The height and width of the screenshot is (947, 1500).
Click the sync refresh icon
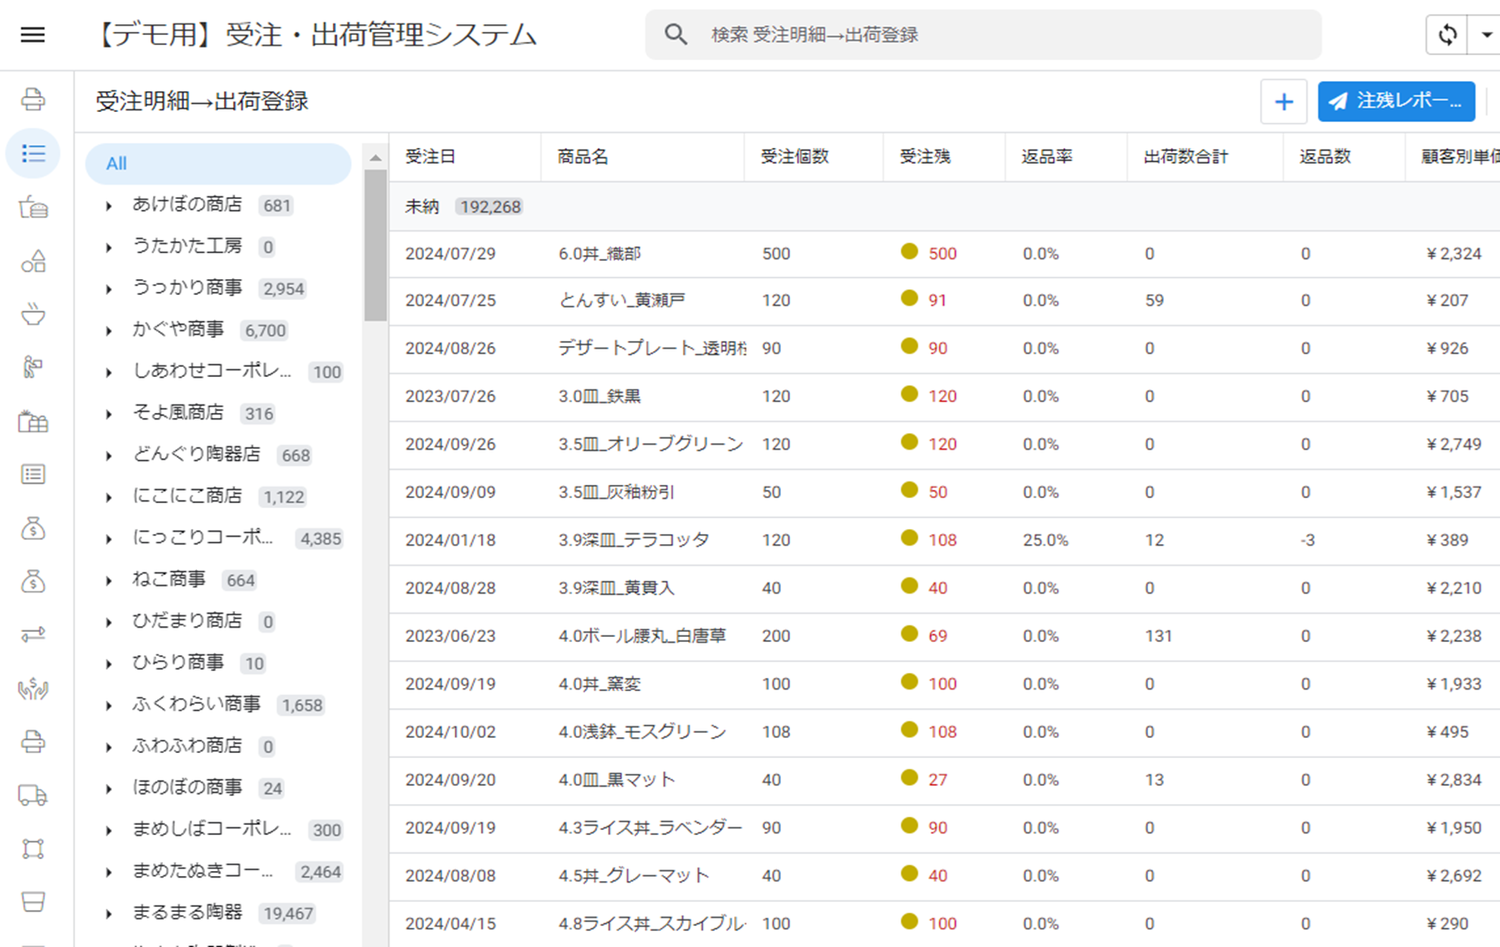pos(1447,35)
